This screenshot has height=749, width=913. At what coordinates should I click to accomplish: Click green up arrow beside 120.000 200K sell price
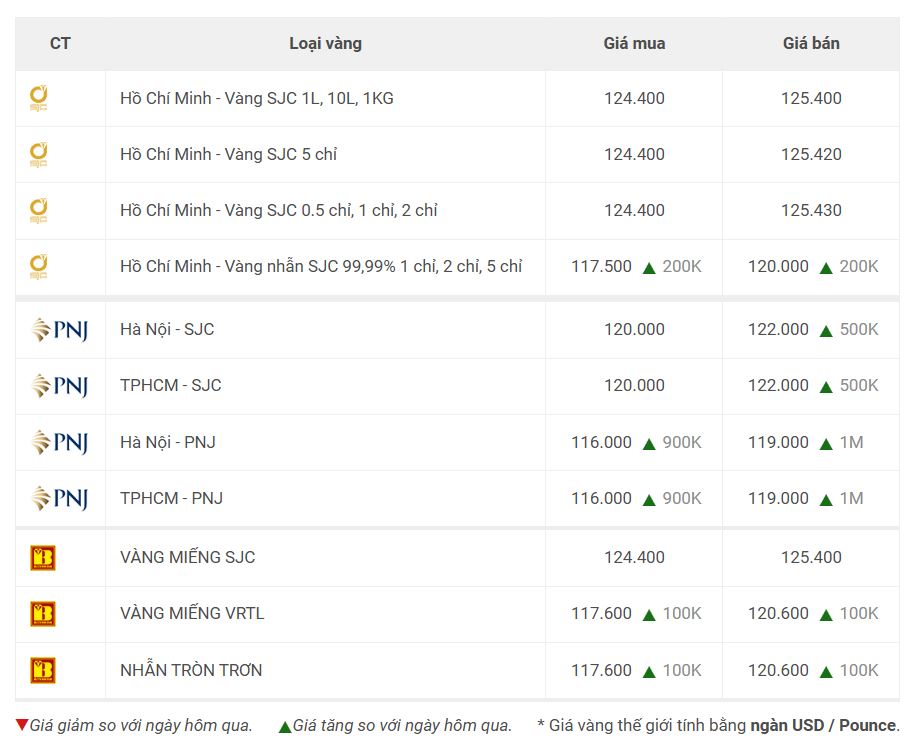coord(826,268)
